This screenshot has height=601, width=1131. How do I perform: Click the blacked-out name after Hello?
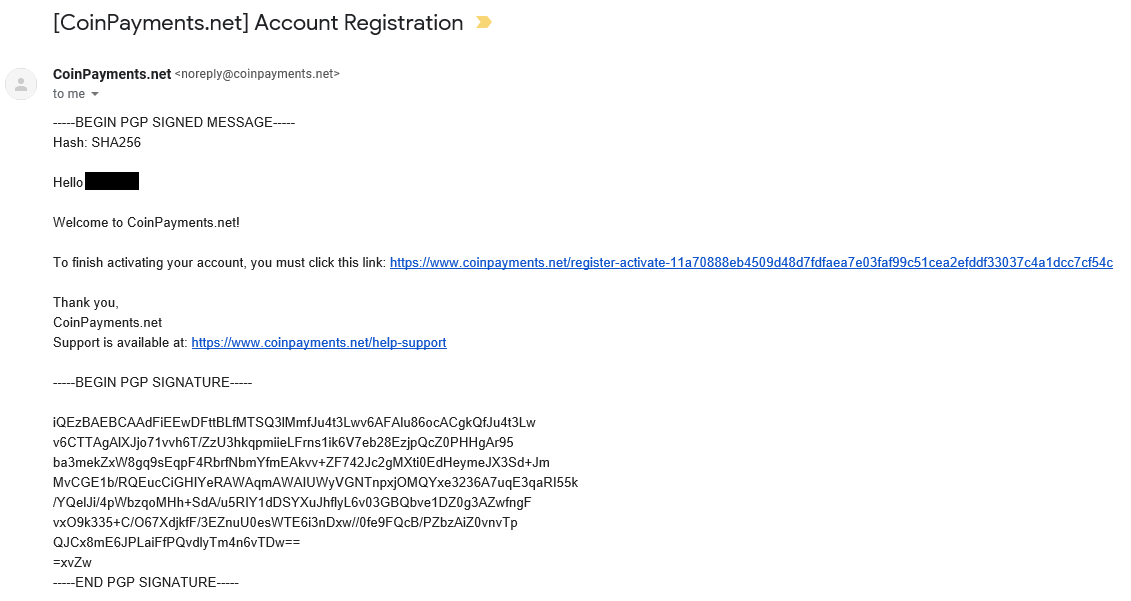pos(112,182)
